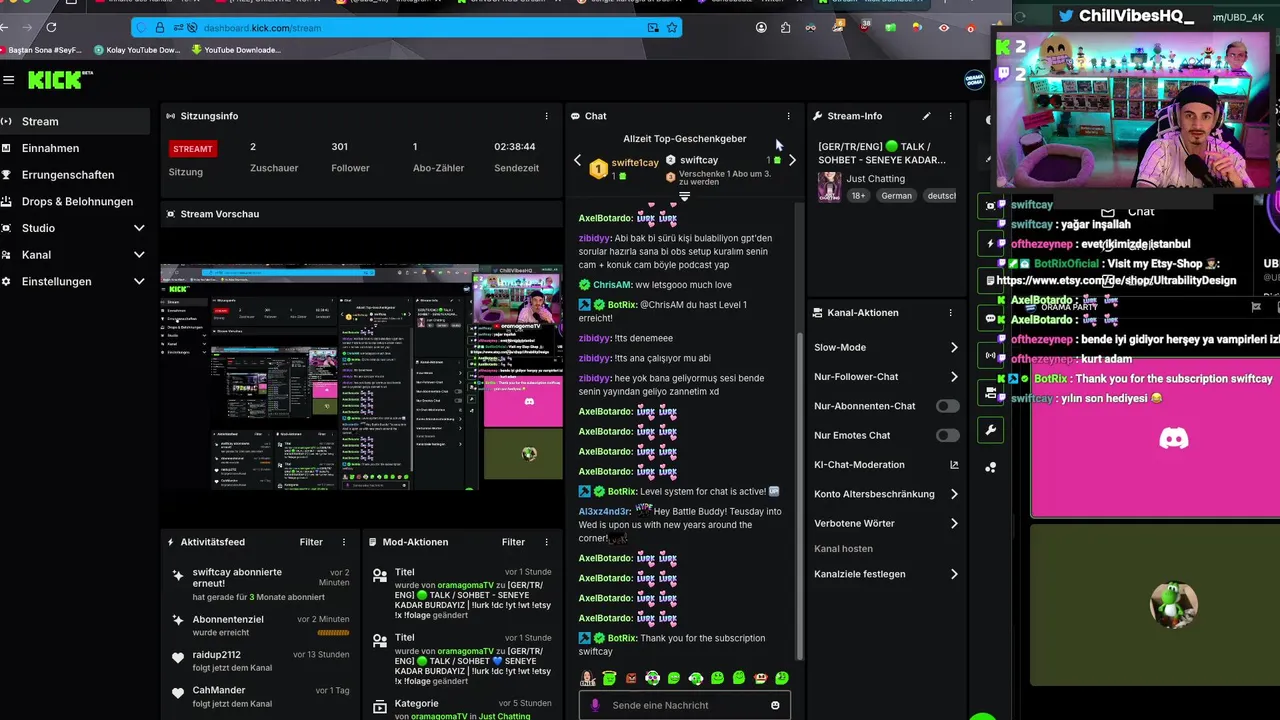Screen dimensions: 1280x720
Task: Toggle Nur Emotes Chat switch
Action: coord(947,435)
